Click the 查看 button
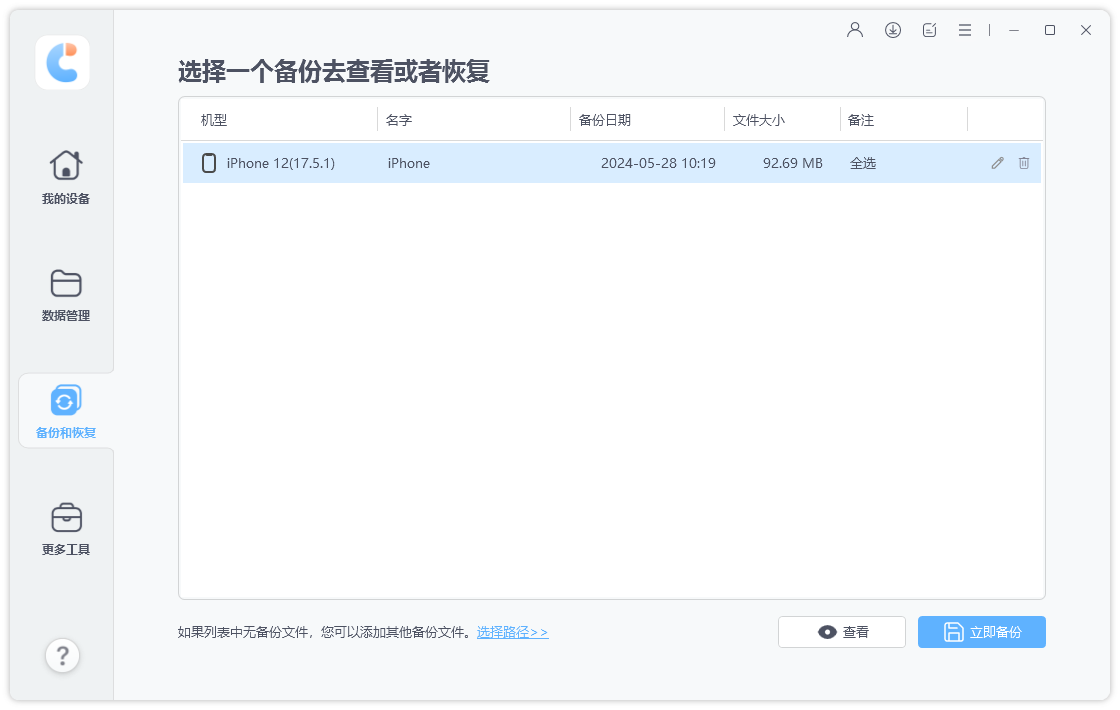 click(x=841, y=632)
